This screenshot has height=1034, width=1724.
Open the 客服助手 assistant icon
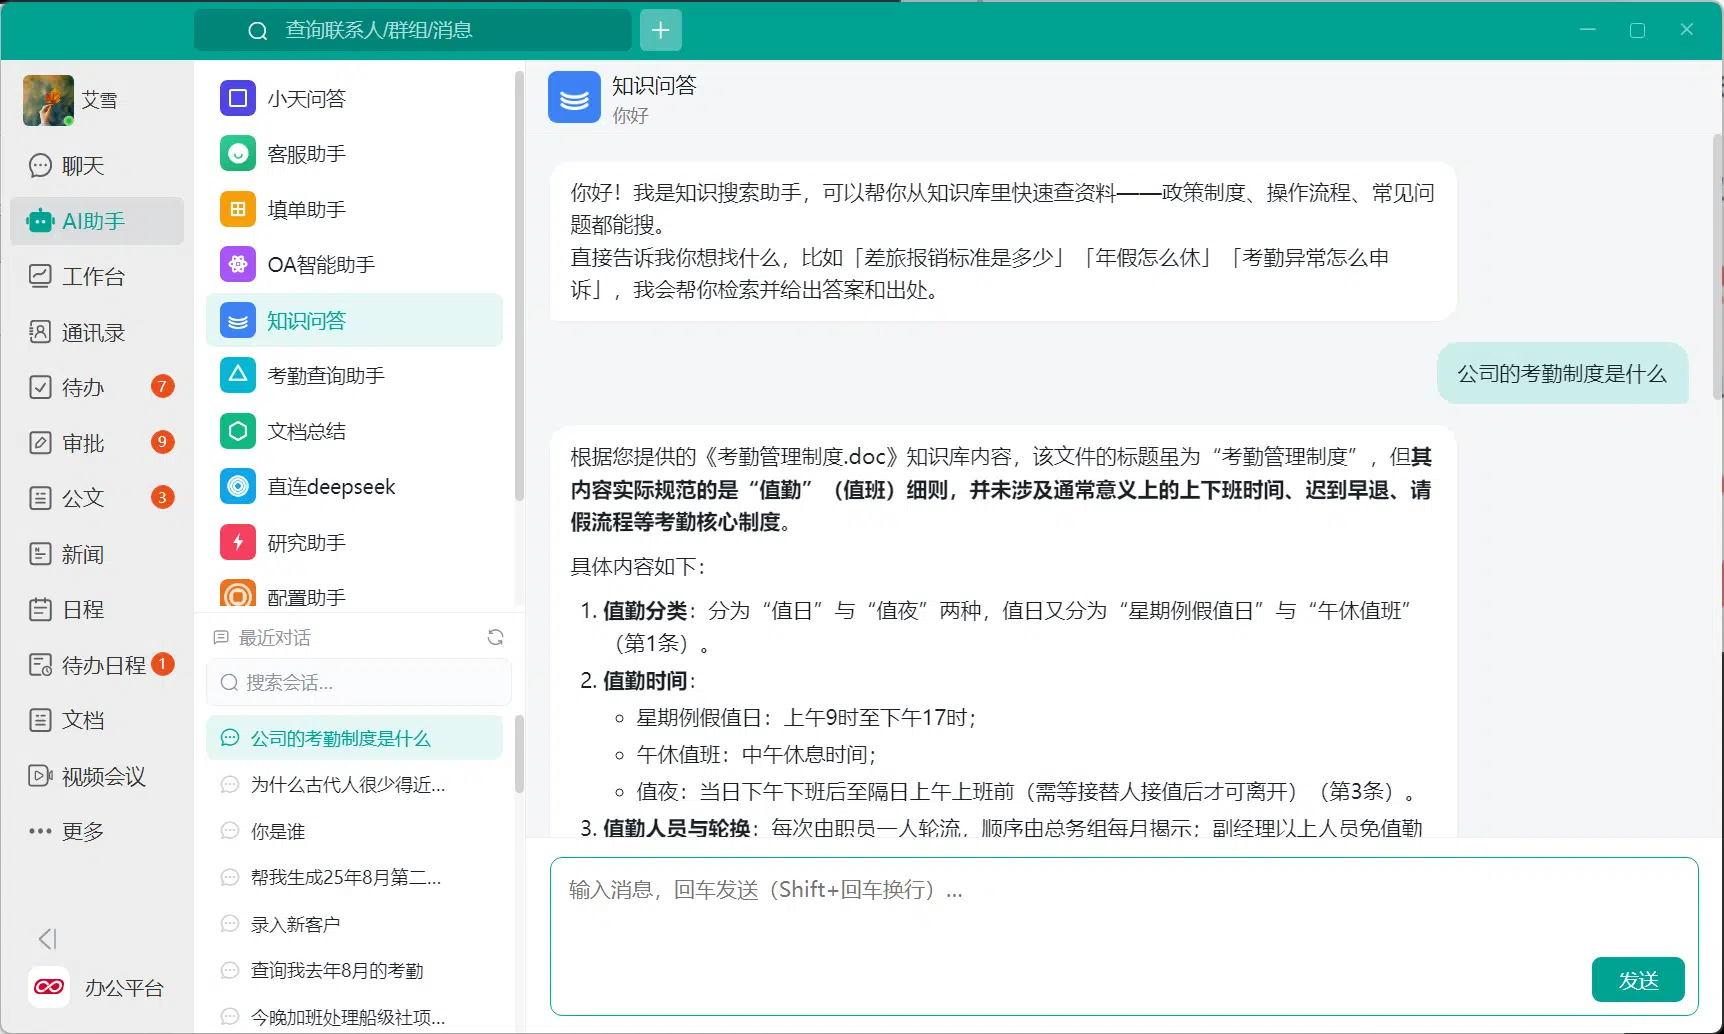tap(237, 153)
